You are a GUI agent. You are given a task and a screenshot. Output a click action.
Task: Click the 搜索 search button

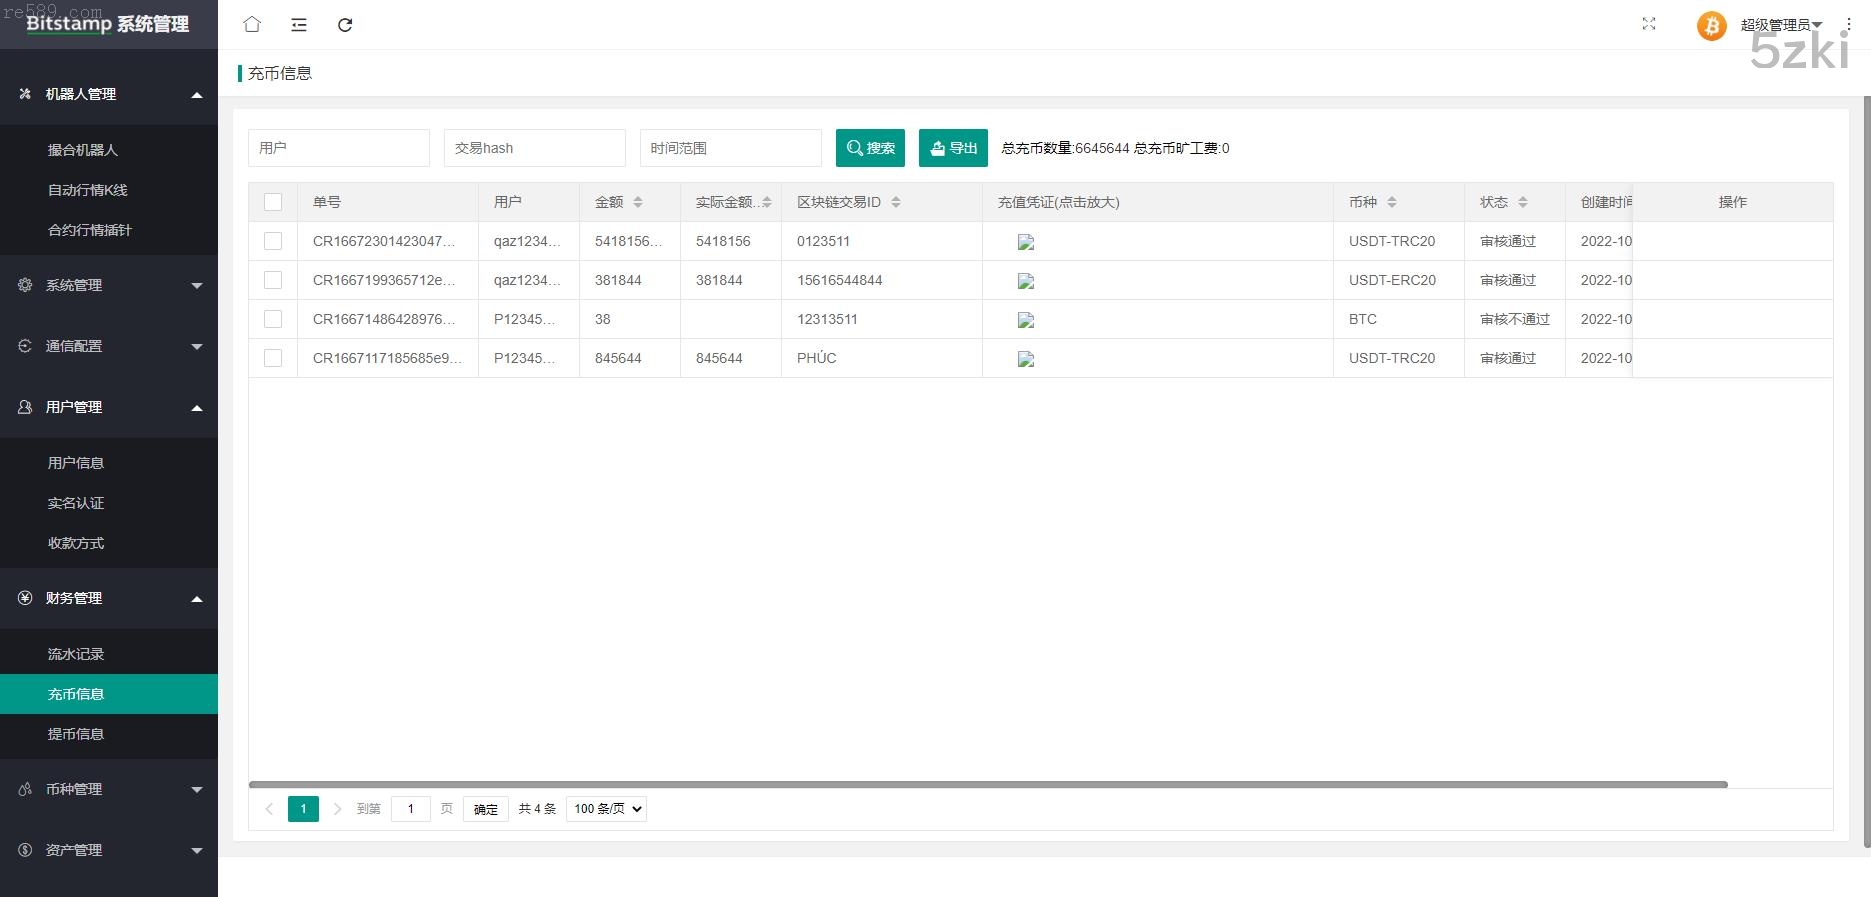pyautogui.click(x=870, y=148)
